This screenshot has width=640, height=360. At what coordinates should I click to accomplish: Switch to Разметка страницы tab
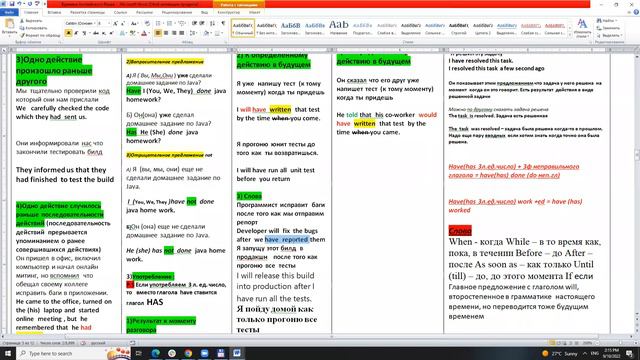87,13
